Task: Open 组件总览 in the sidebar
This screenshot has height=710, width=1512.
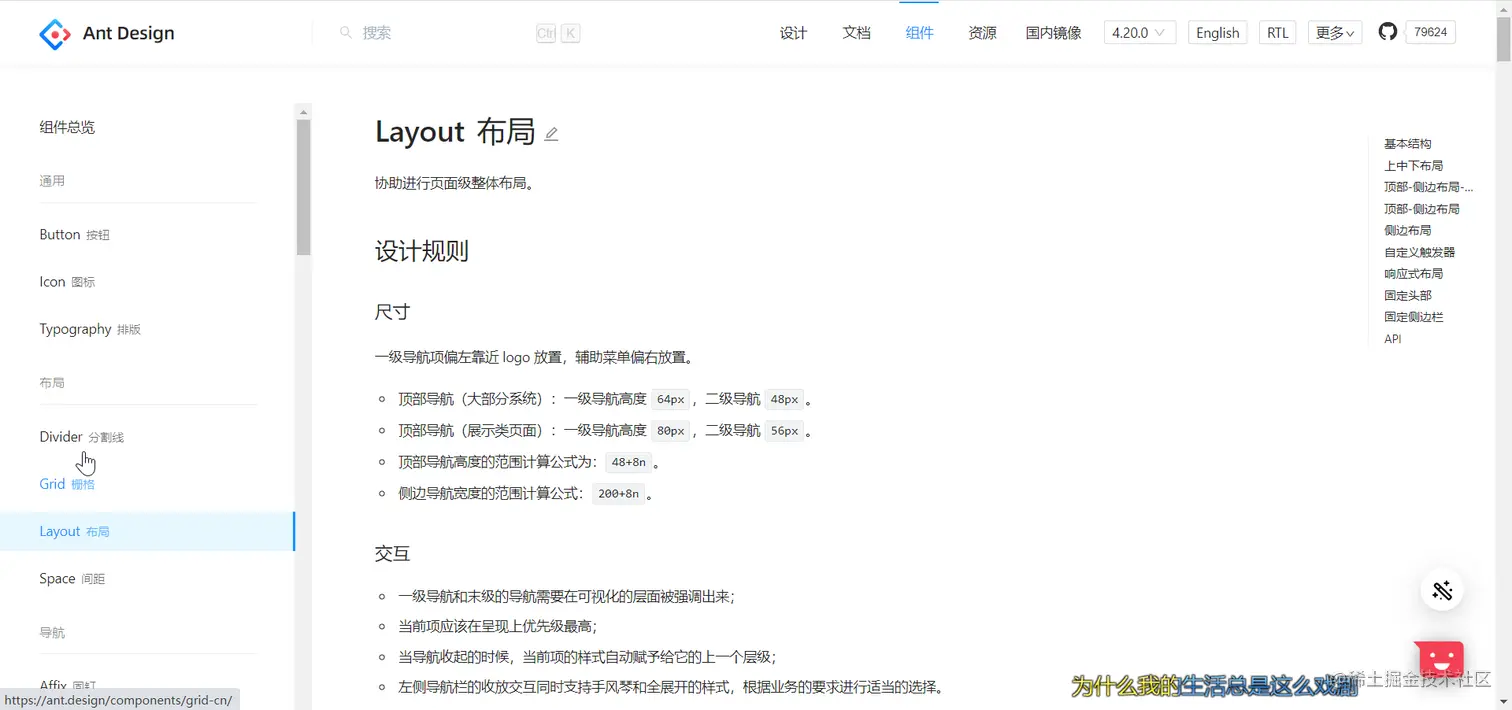Action: (67, 127)
